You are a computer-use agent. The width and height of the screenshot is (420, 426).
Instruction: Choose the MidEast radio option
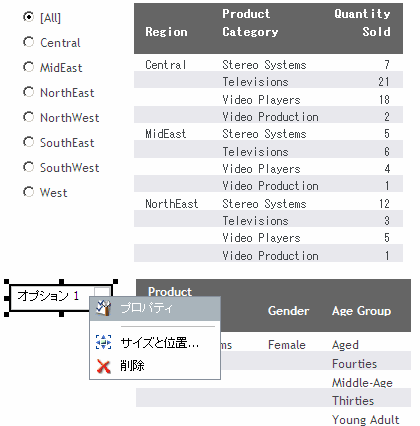[x=29, y=67]
